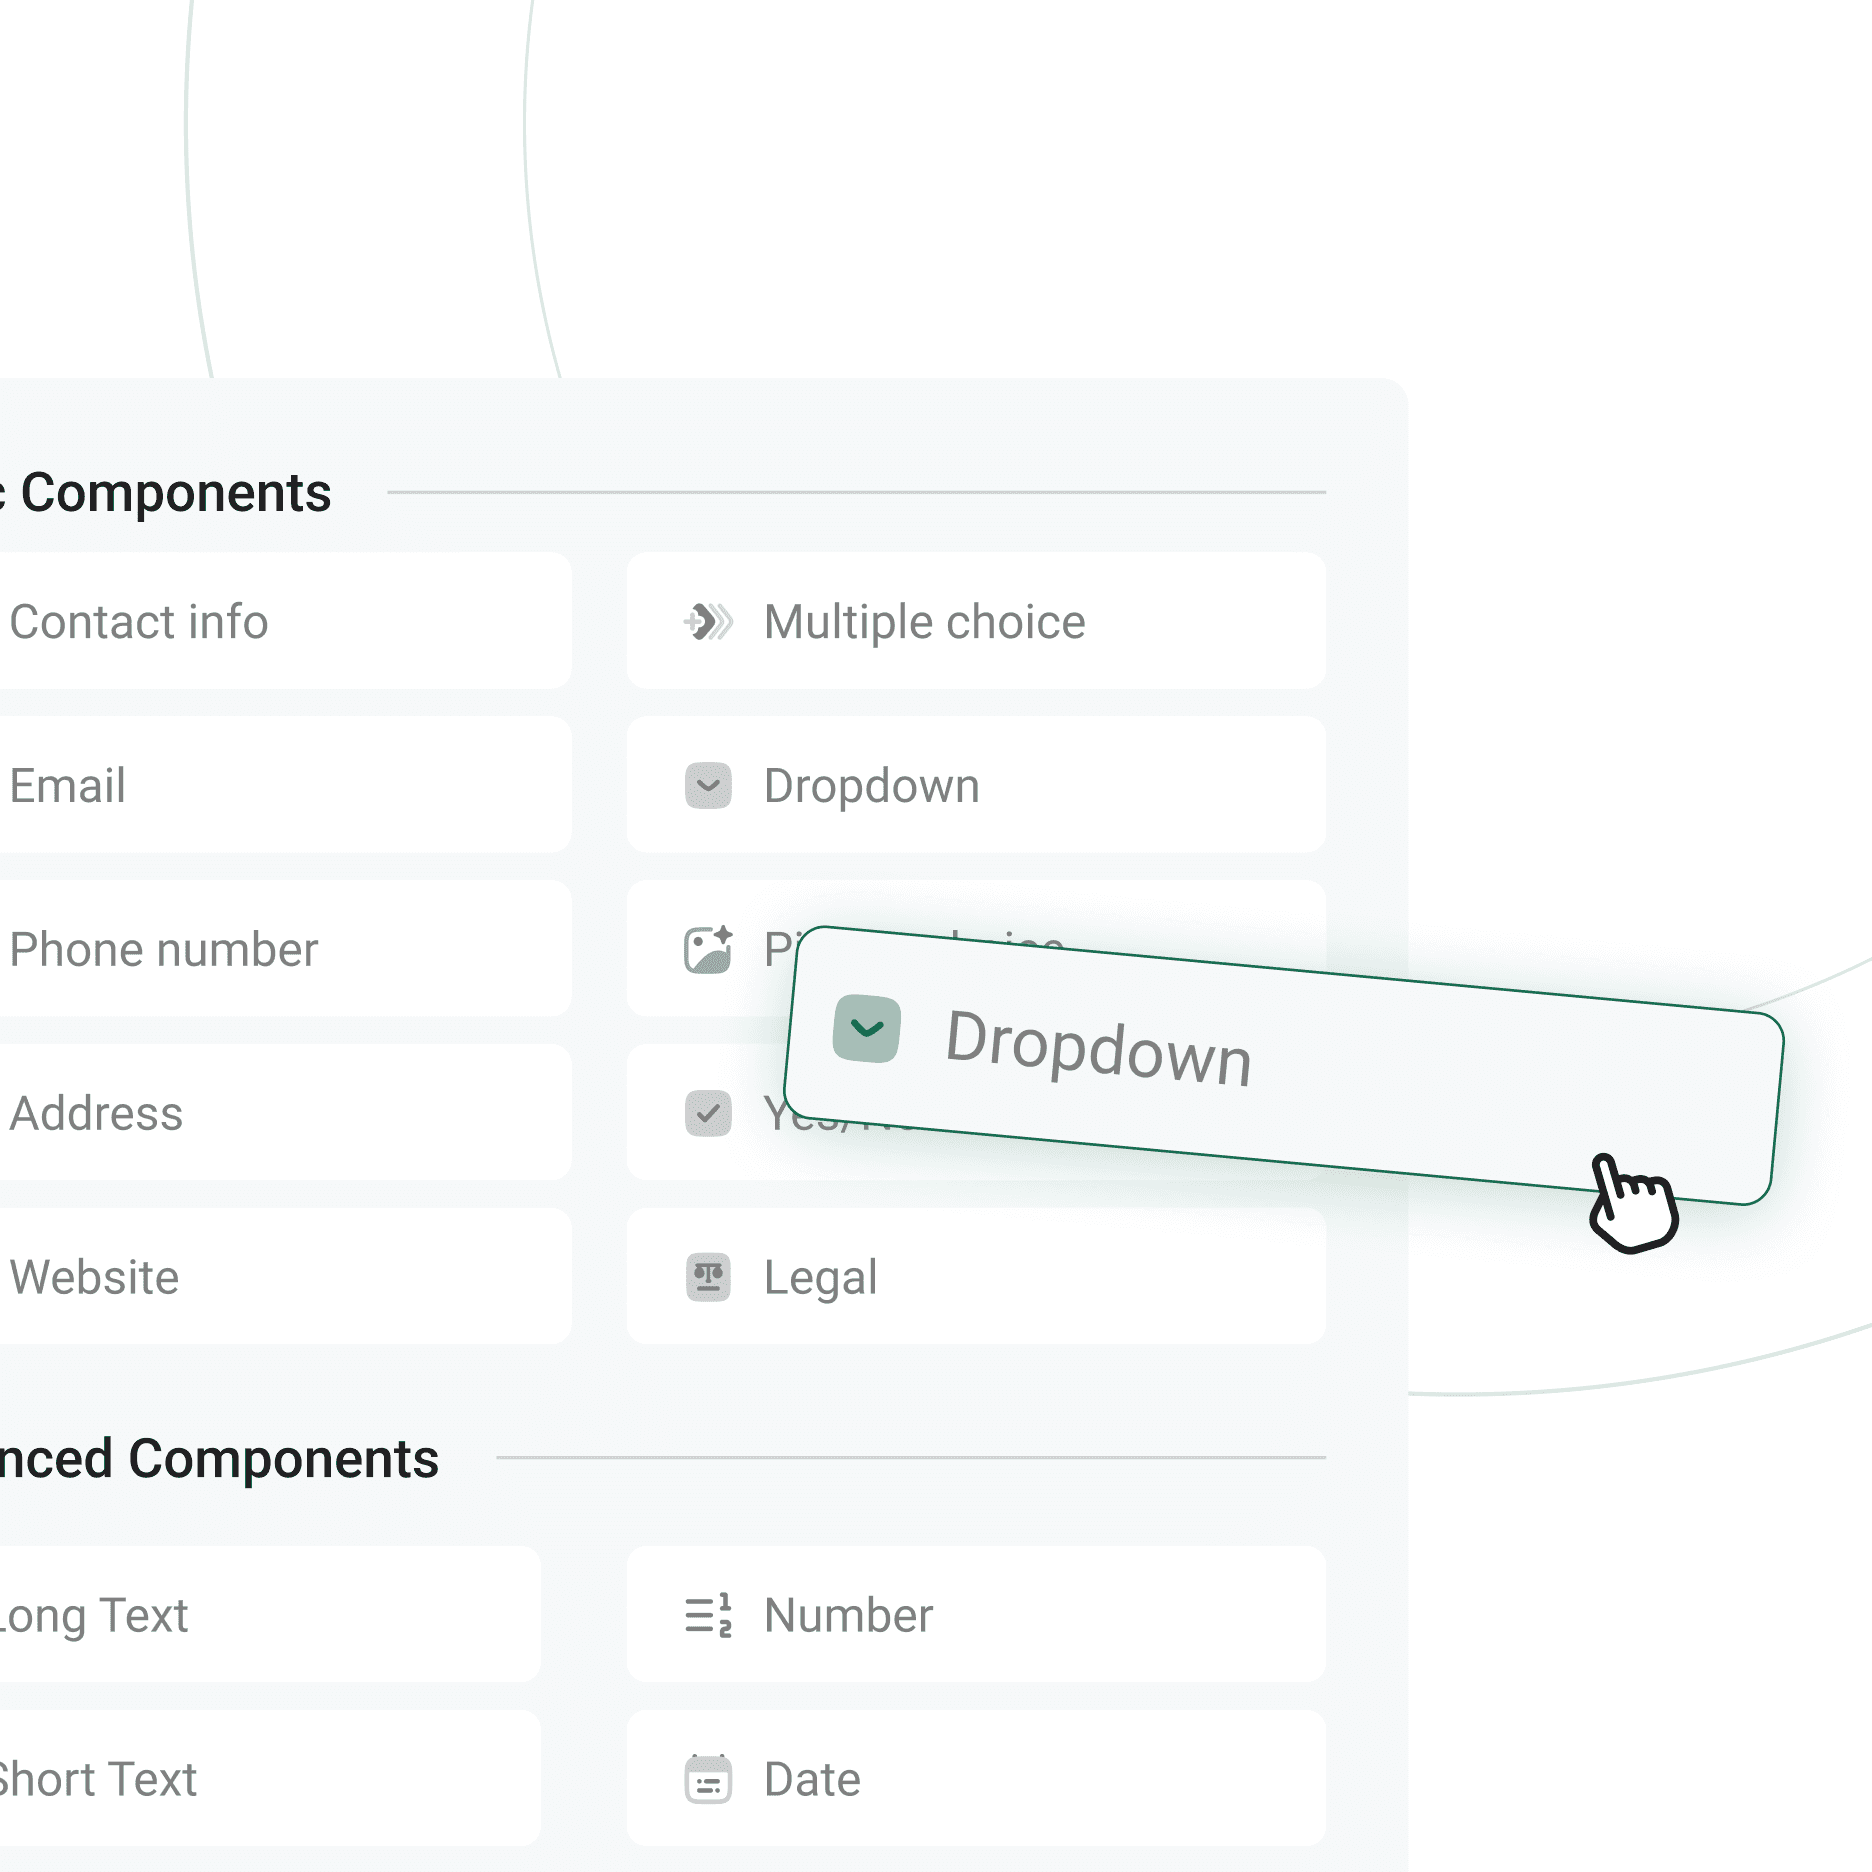Click the Date calendar icon
1872x1872 pixels.
pyautogui.click(x=708, y=1780)
